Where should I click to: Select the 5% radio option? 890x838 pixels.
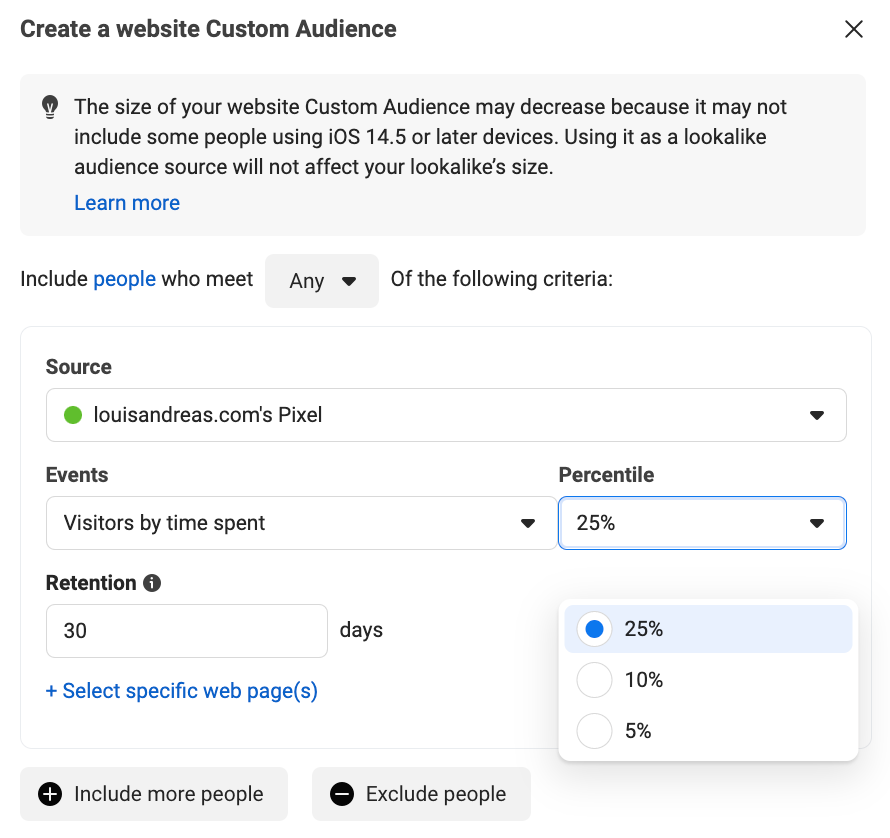594,731
